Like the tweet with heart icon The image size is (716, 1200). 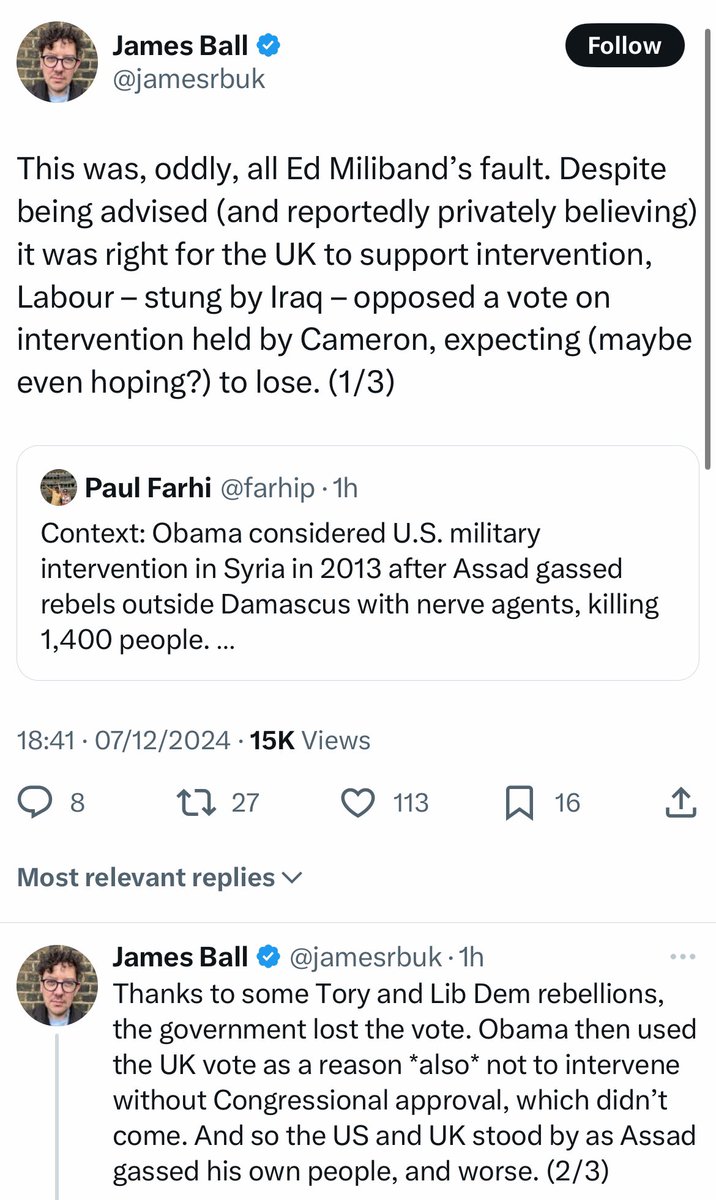(x=358, y=802)
